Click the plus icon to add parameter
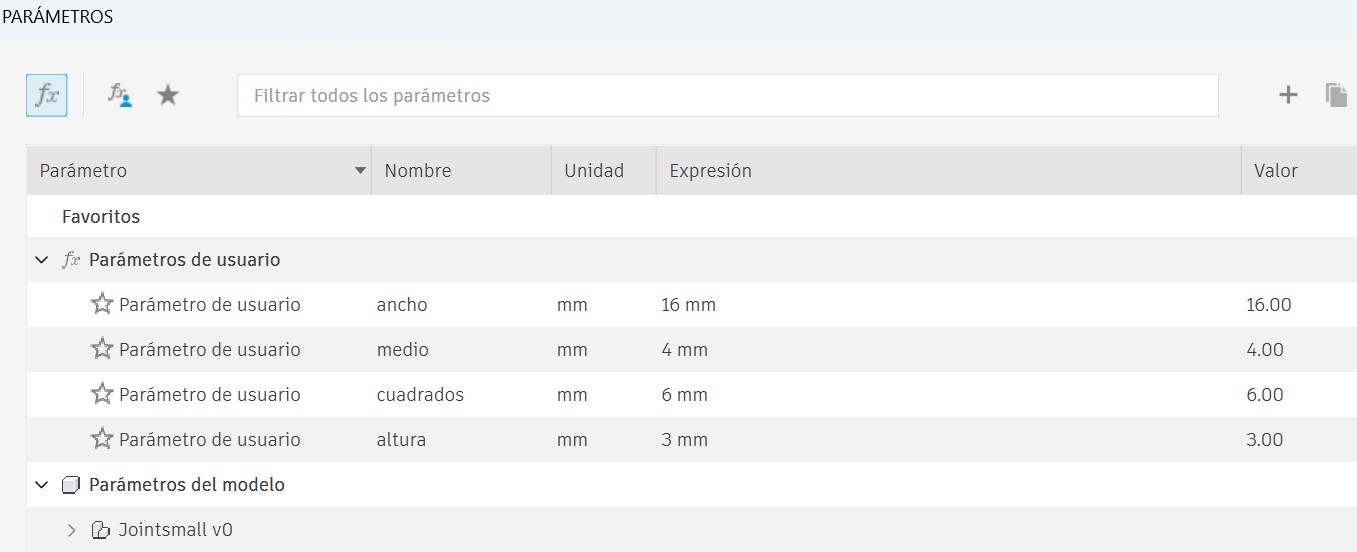The image size is (1357, 552). pyautogui.click(x=1288, y=95)
